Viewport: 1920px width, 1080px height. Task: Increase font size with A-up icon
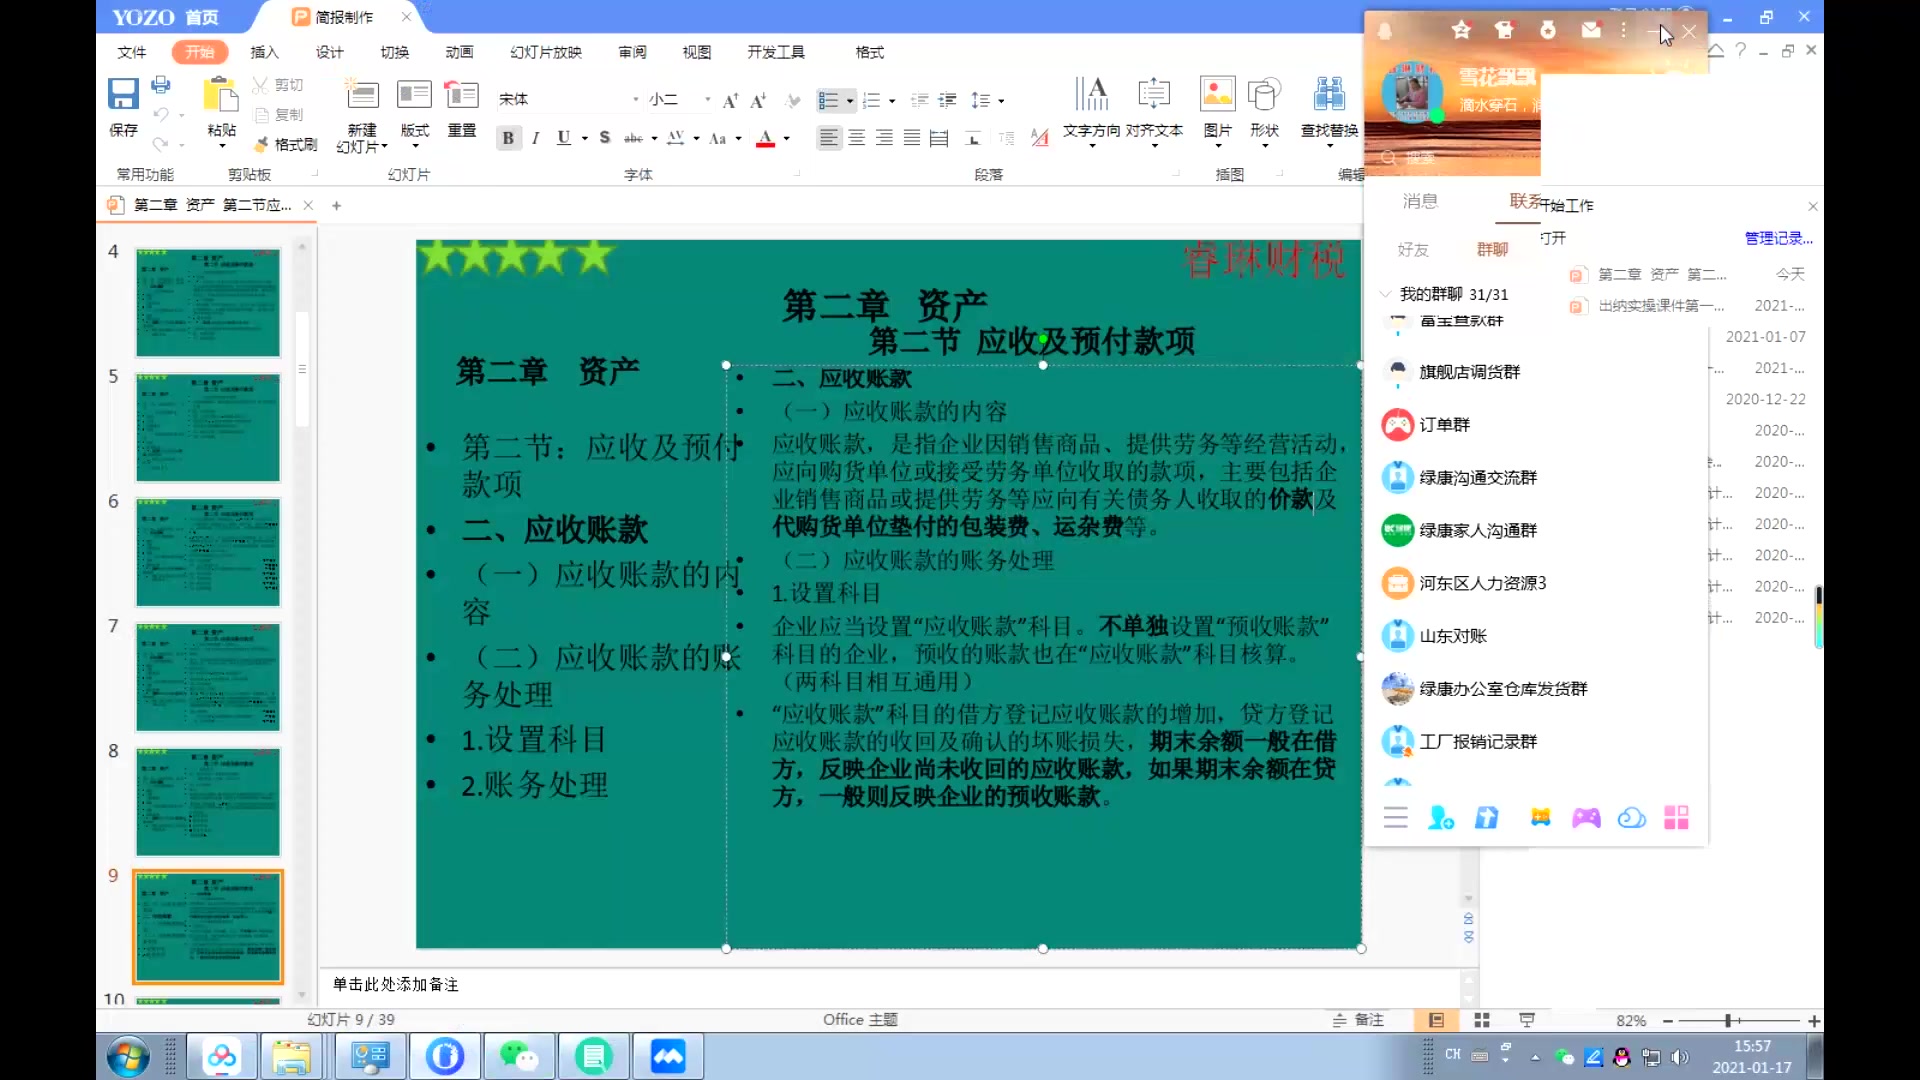730,100
